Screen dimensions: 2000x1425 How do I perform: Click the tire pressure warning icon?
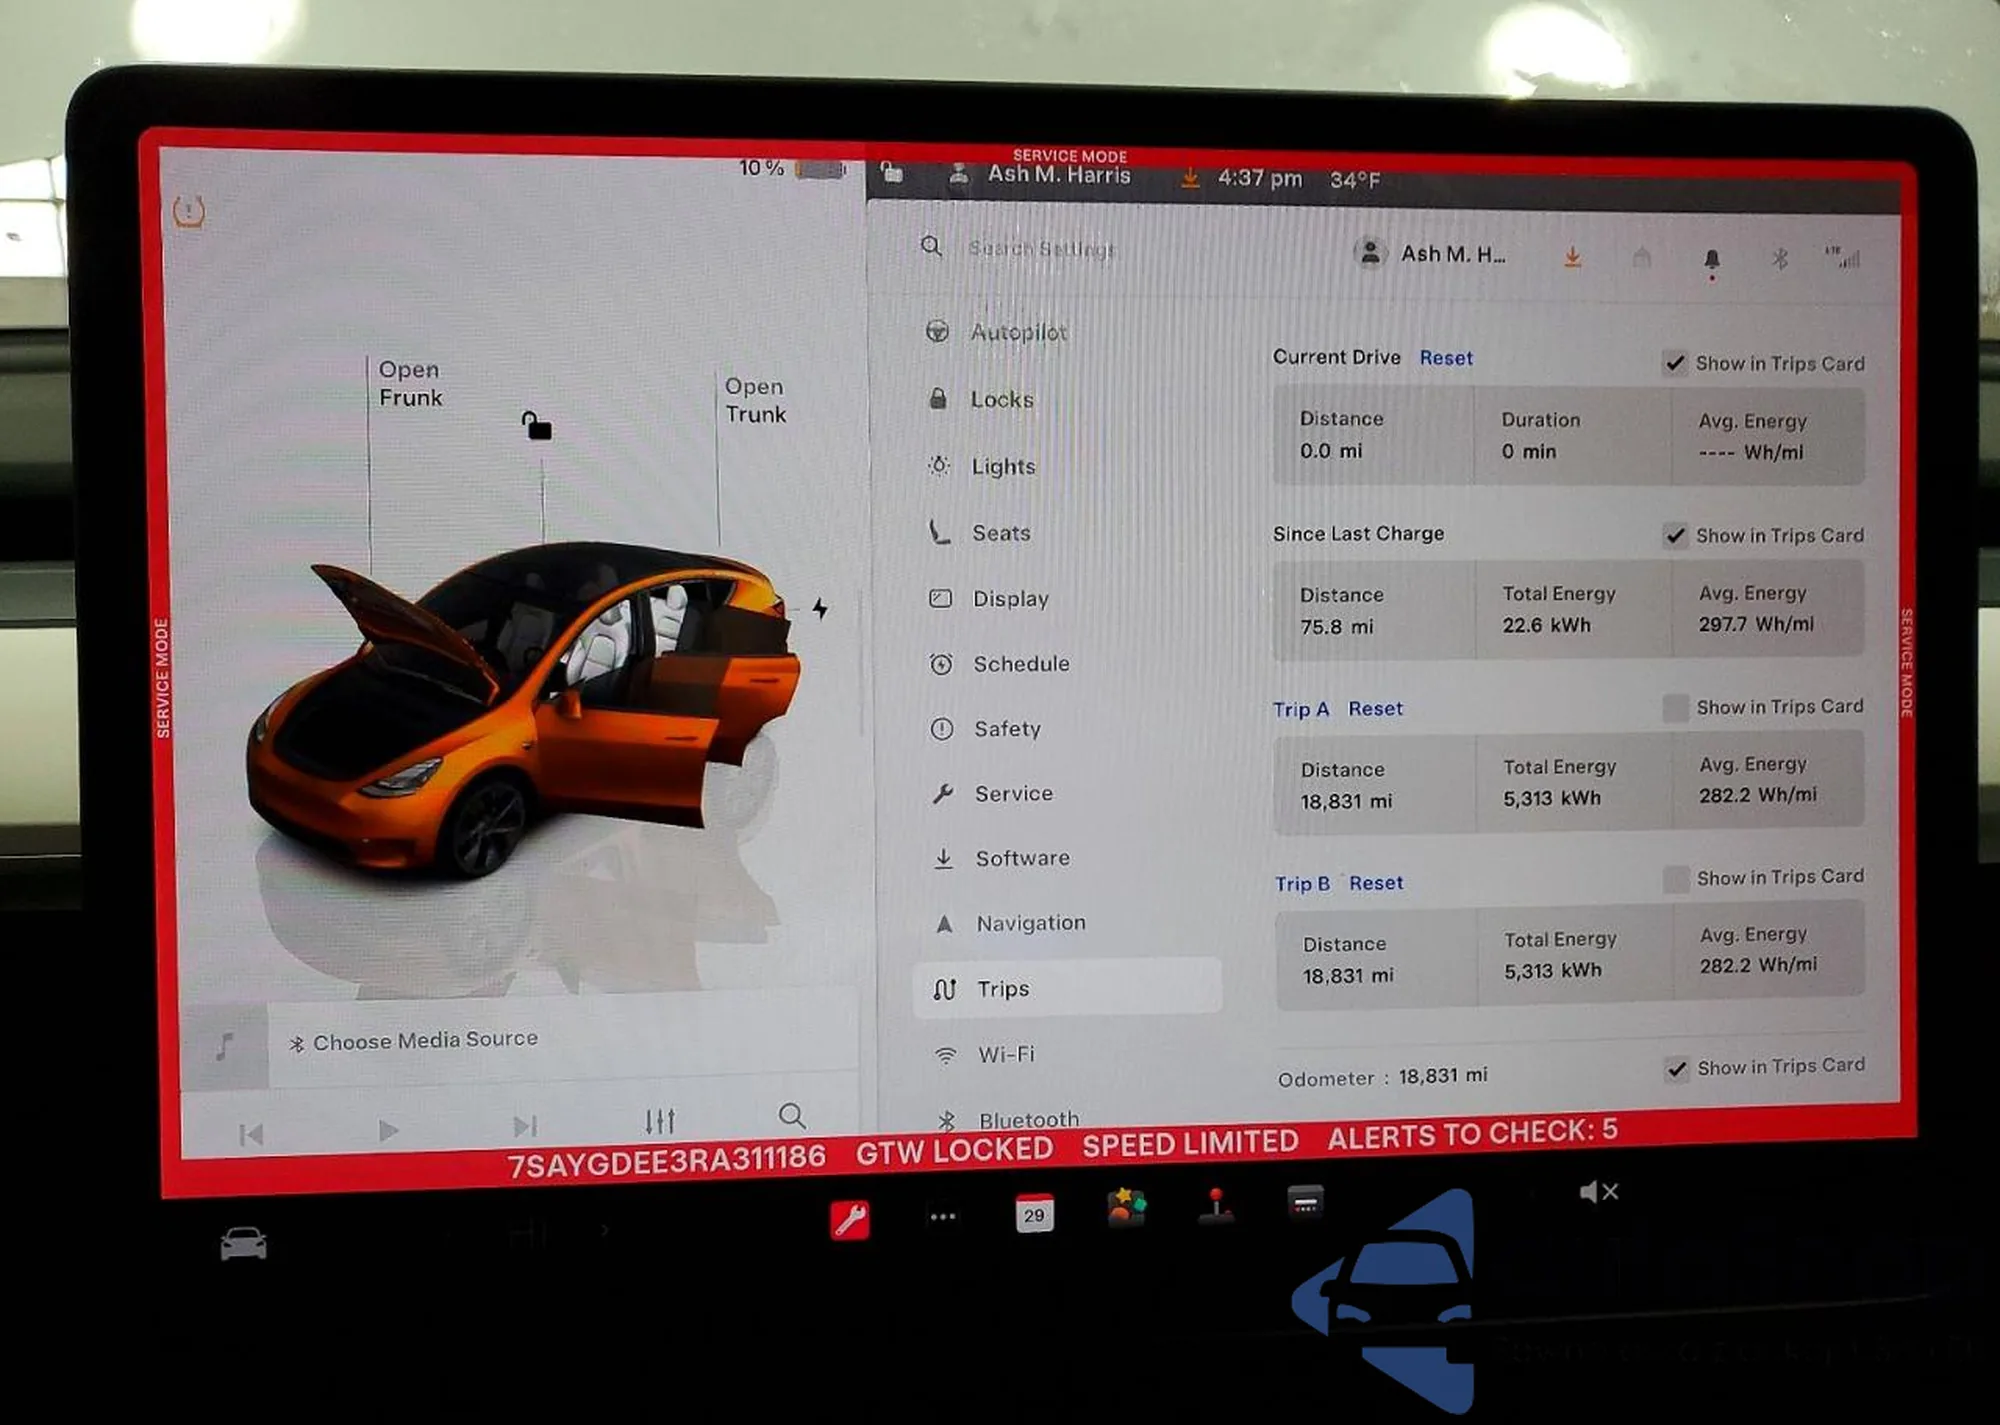pos(189,211)
